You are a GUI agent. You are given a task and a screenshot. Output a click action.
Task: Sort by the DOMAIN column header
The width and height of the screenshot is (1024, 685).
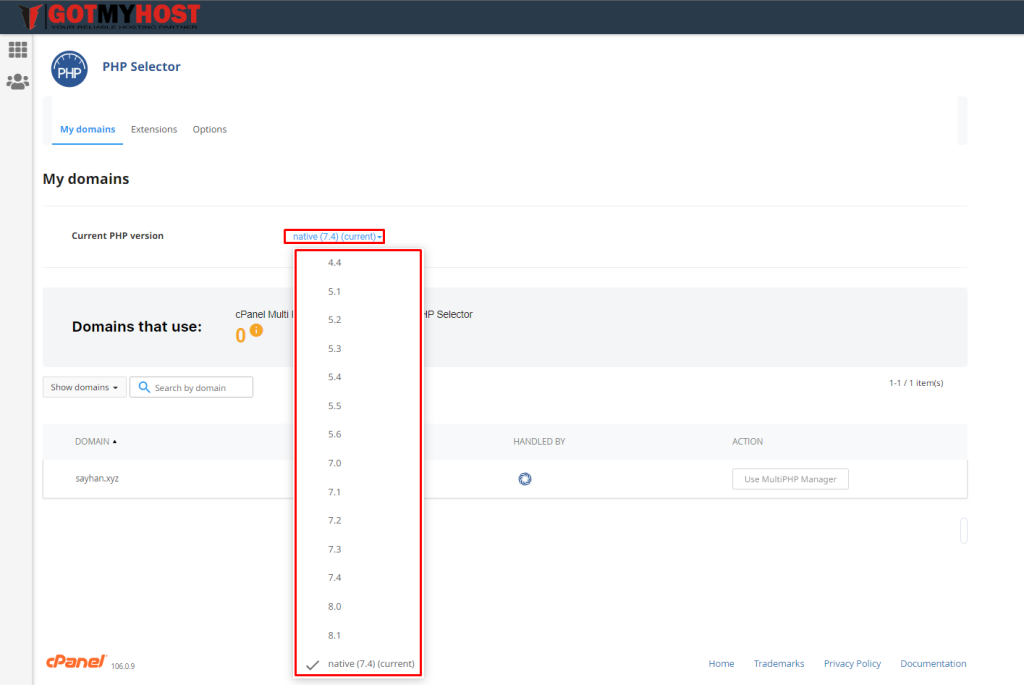(x=95, y=441)
